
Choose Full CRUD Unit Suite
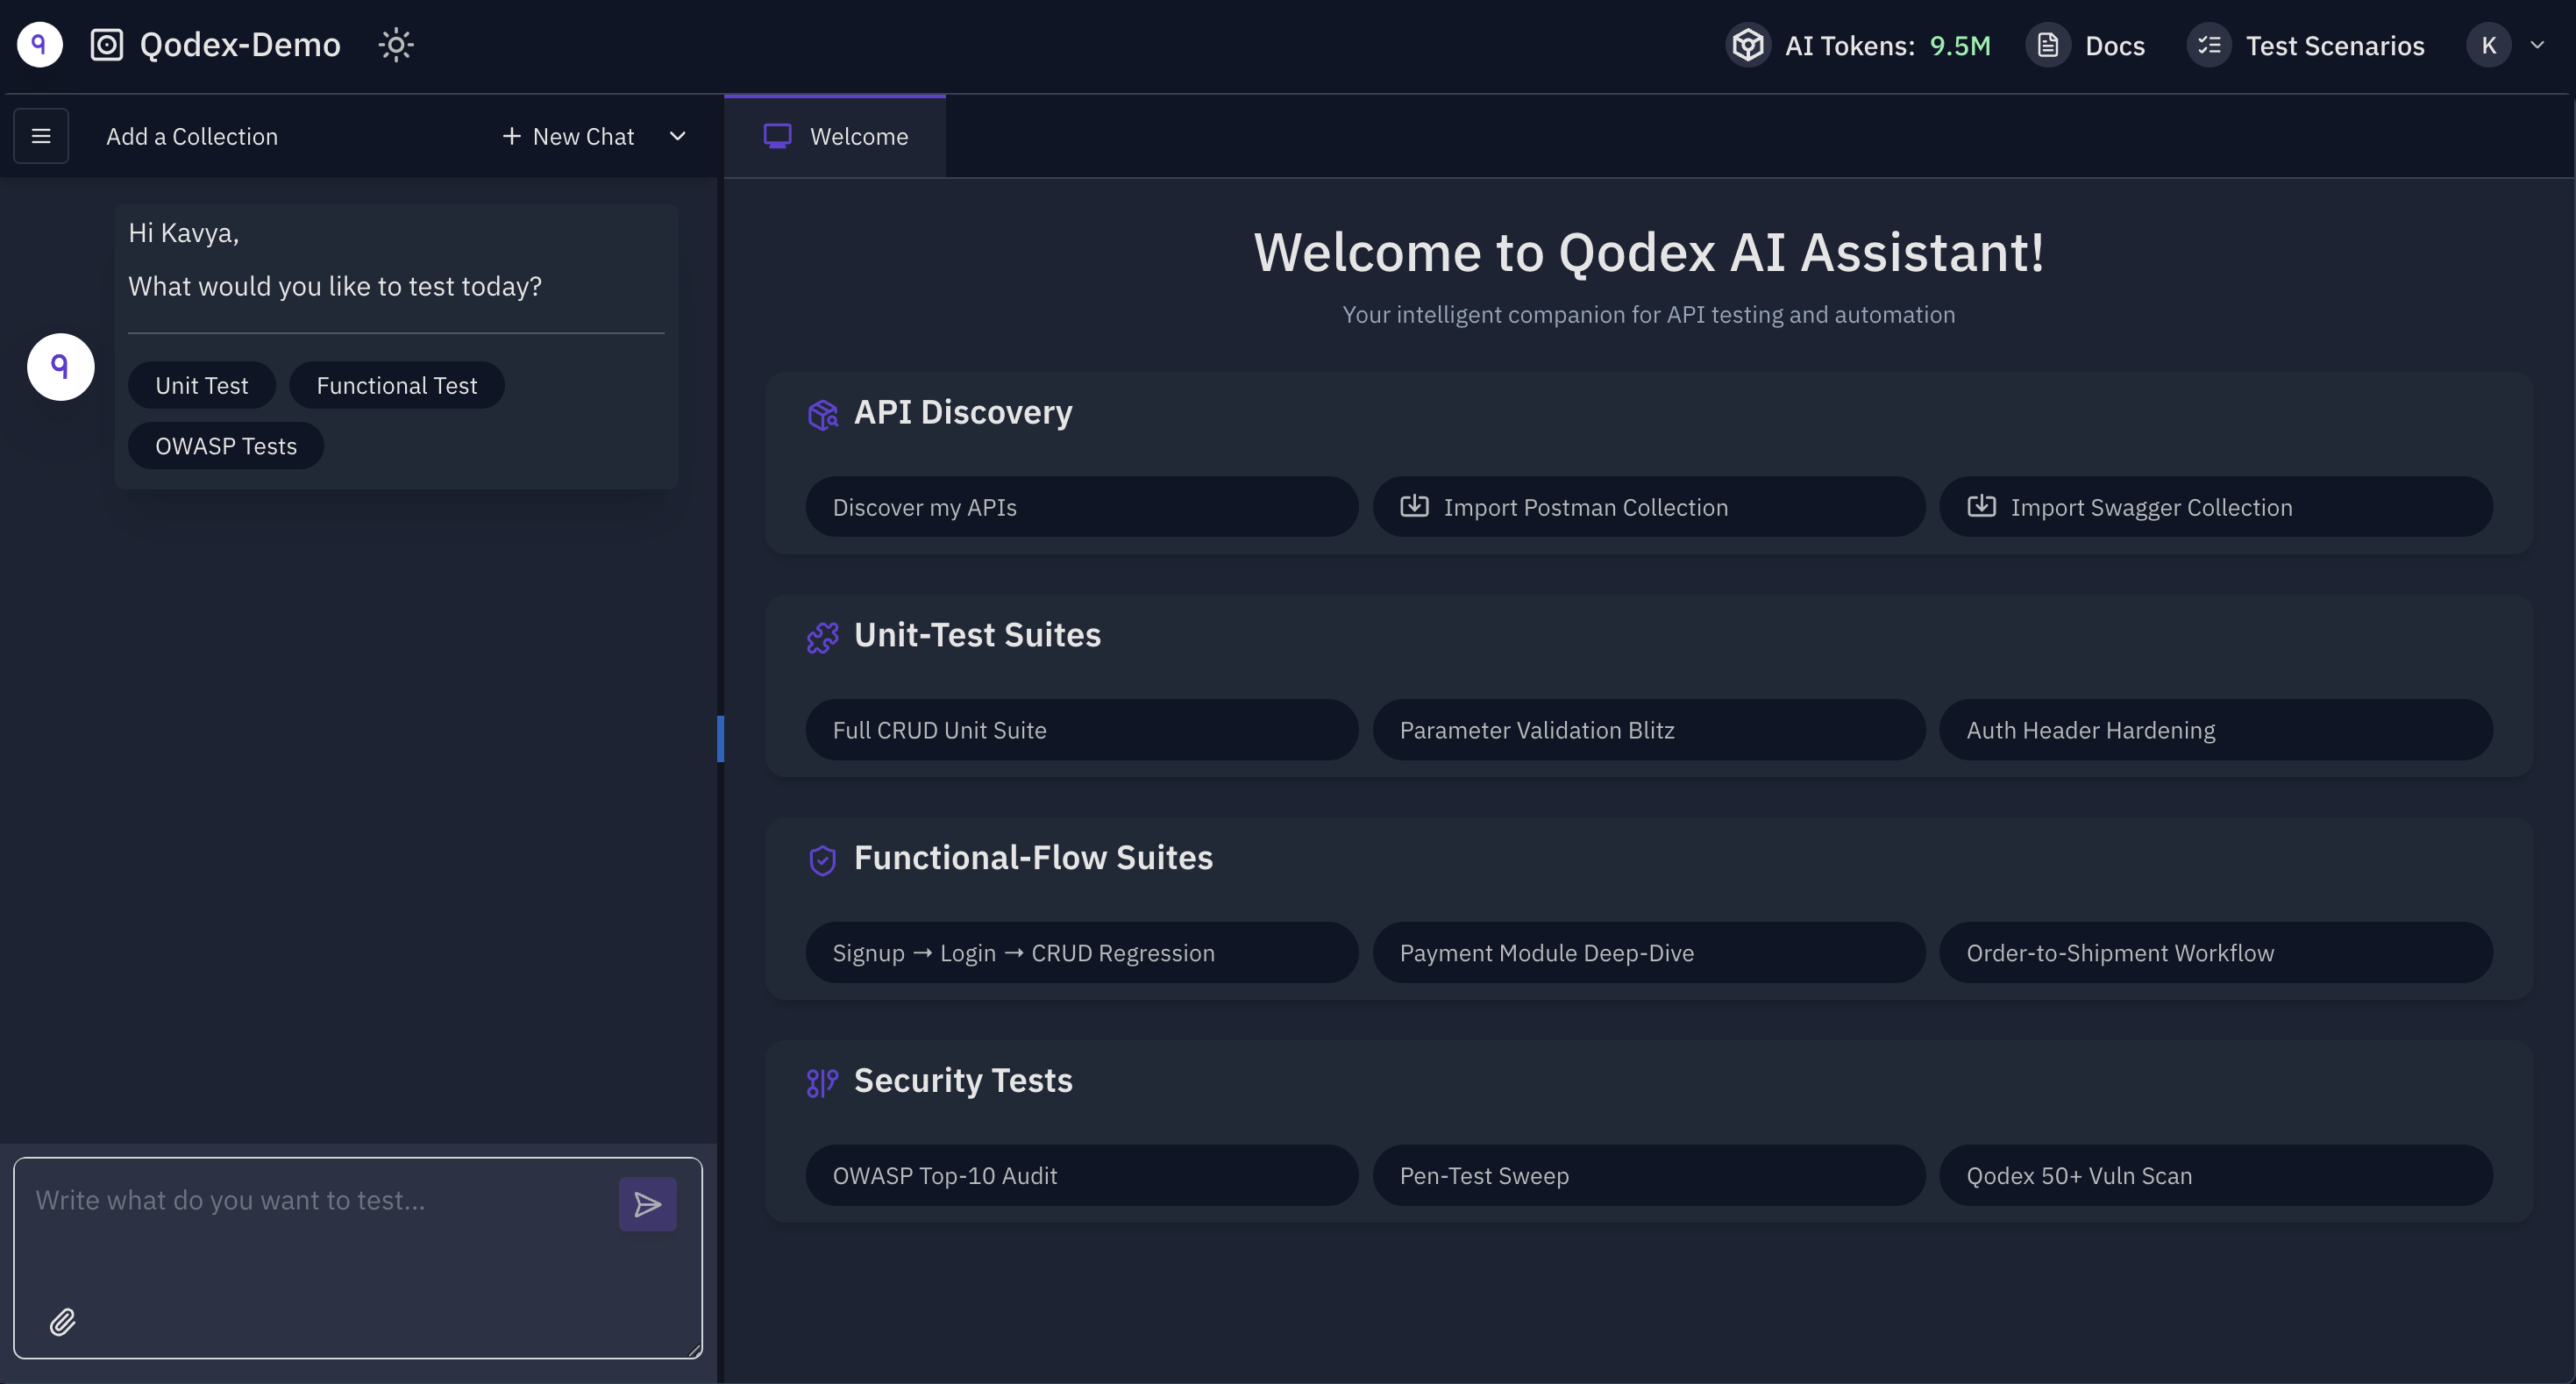tap(1082, 730)
